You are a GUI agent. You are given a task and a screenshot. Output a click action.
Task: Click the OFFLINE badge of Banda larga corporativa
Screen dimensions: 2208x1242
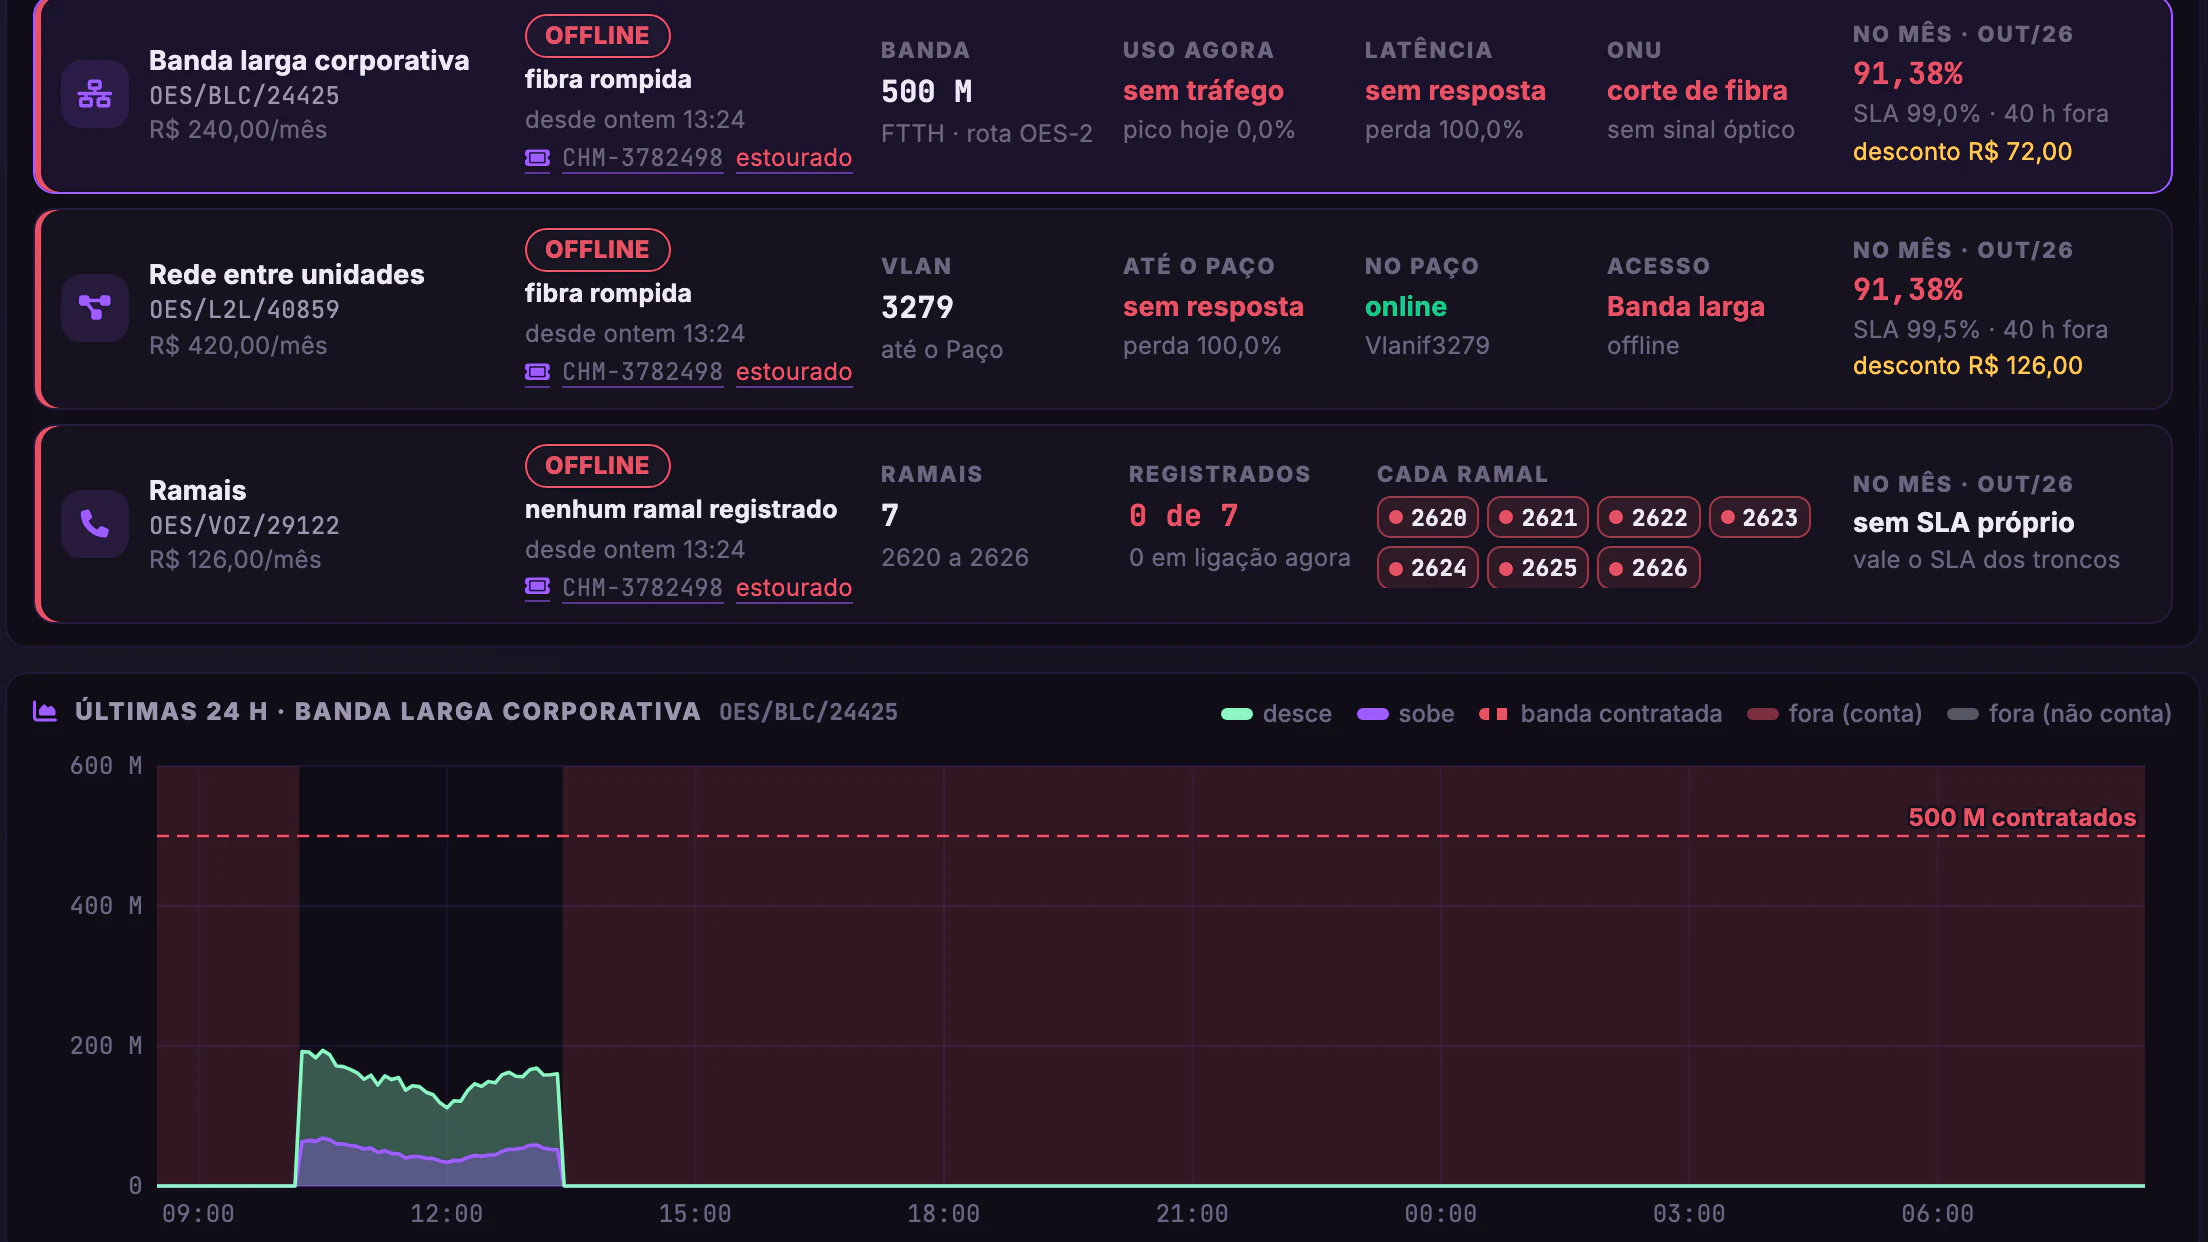coord(597,36)
